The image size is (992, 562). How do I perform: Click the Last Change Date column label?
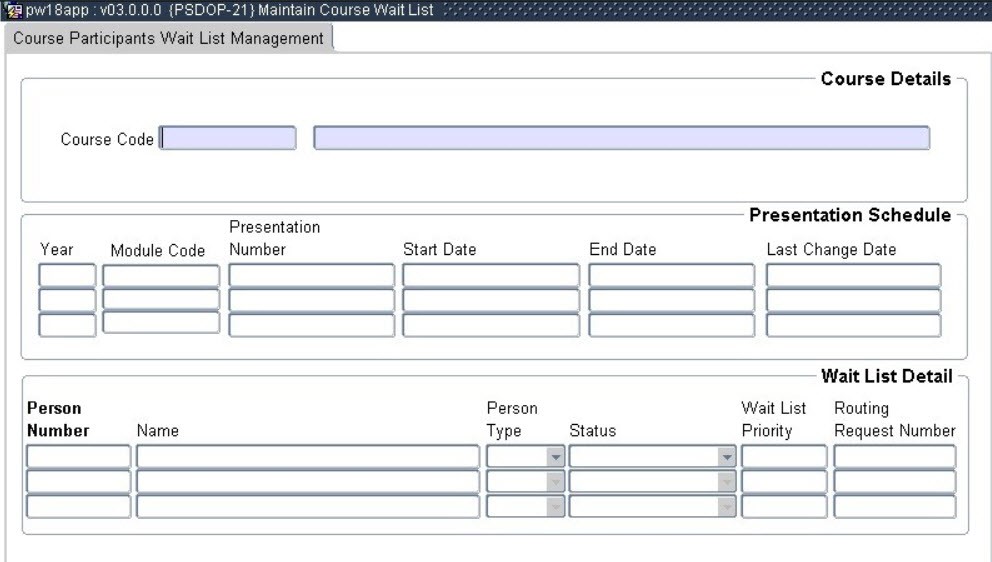(831, 249)
